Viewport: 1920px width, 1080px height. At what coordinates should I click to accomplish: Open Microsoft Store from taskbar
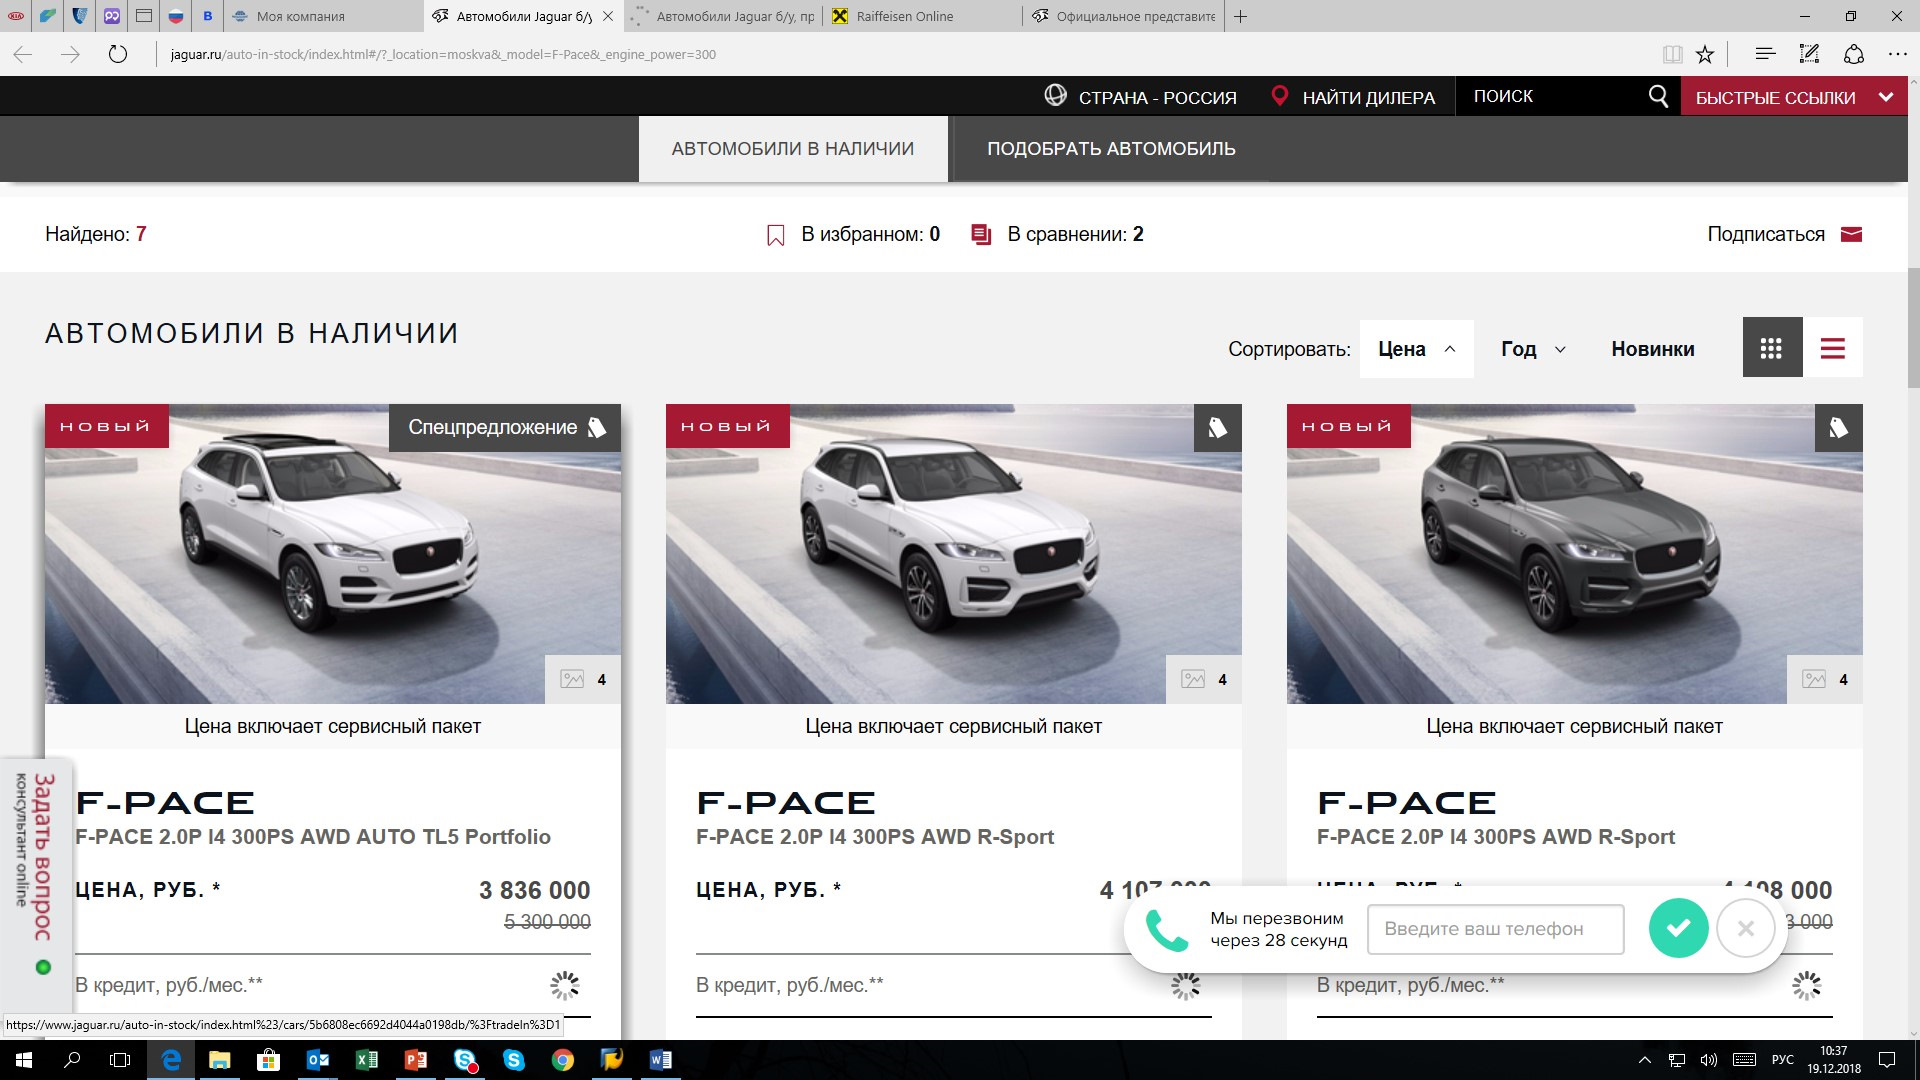[x=269, y=1060]
